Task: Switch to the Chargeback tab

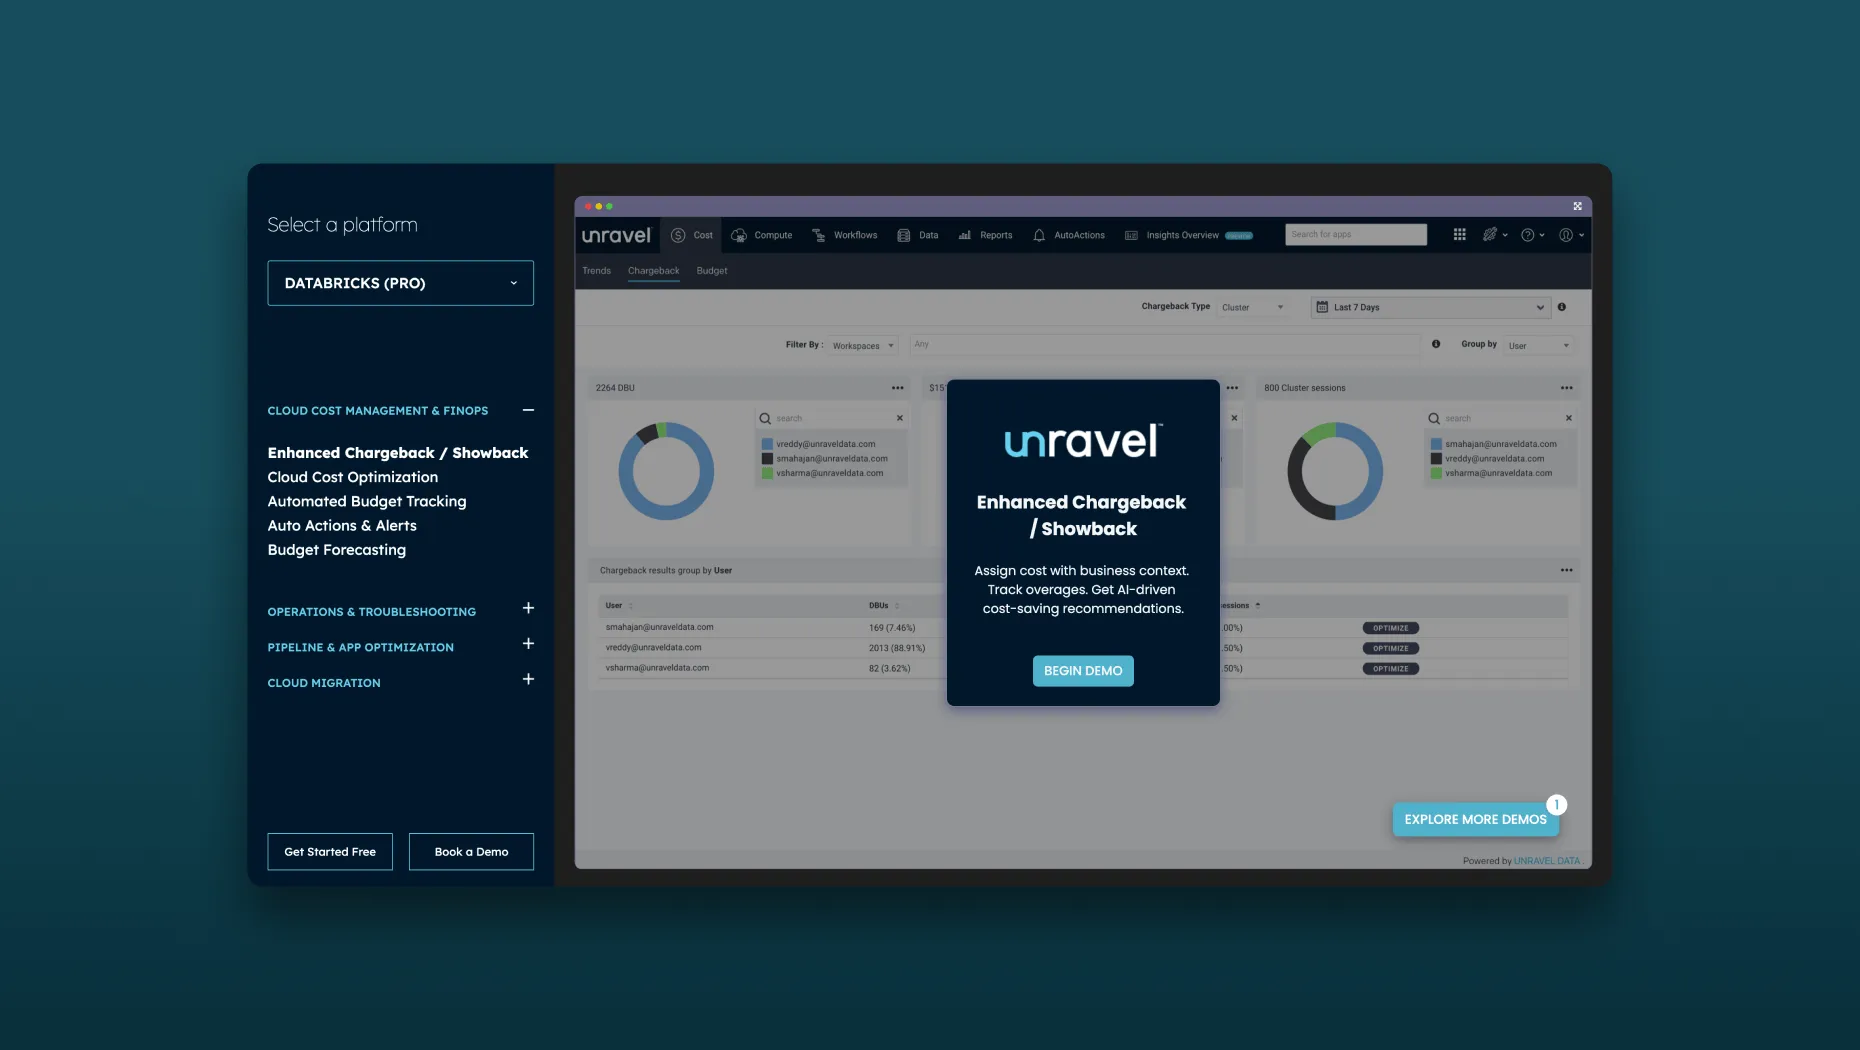Action: 653,271
